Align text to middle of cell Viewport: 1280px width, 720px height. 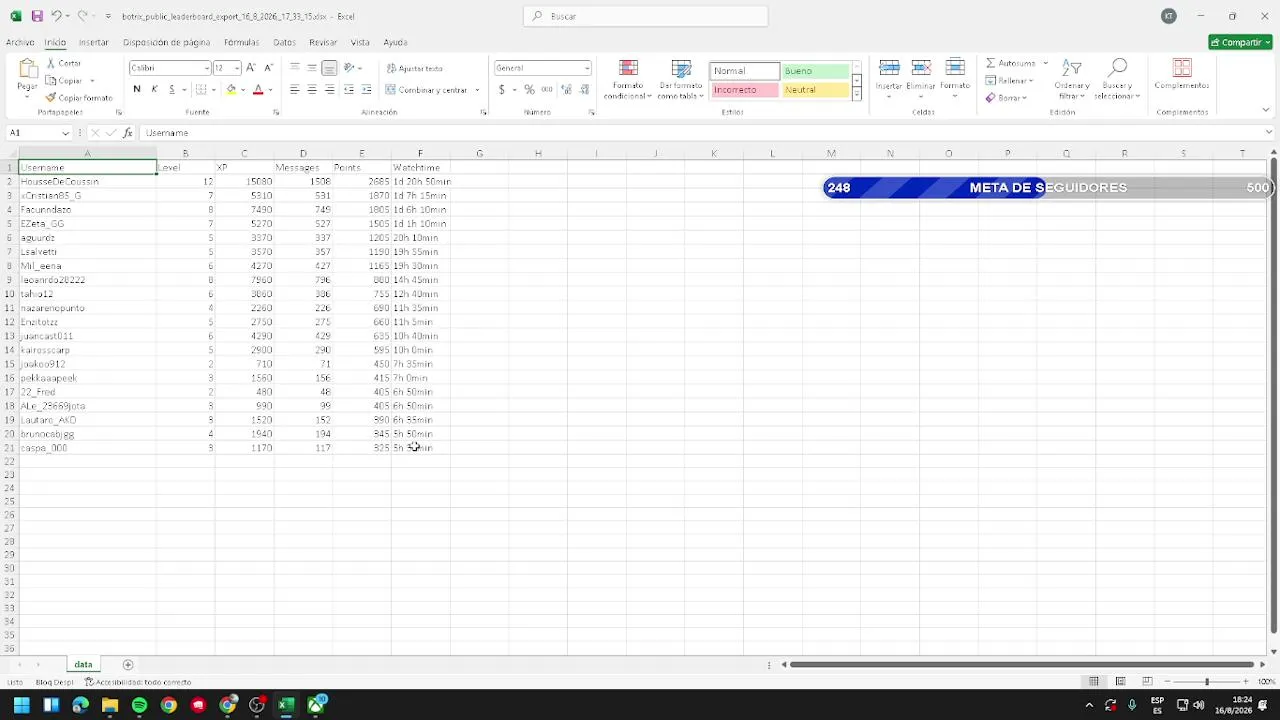(312, 68)
